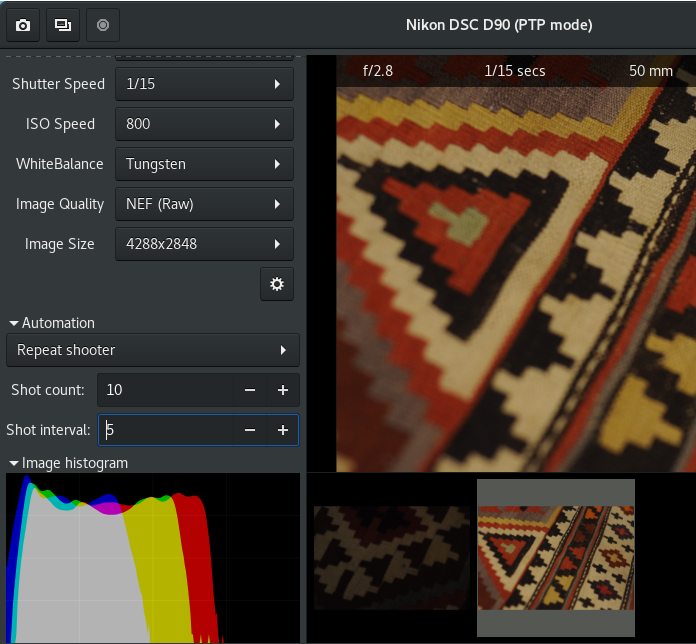Open the Repeat shooter selector
Viewport: 696px width, 644px height.
tap(152, 350)
